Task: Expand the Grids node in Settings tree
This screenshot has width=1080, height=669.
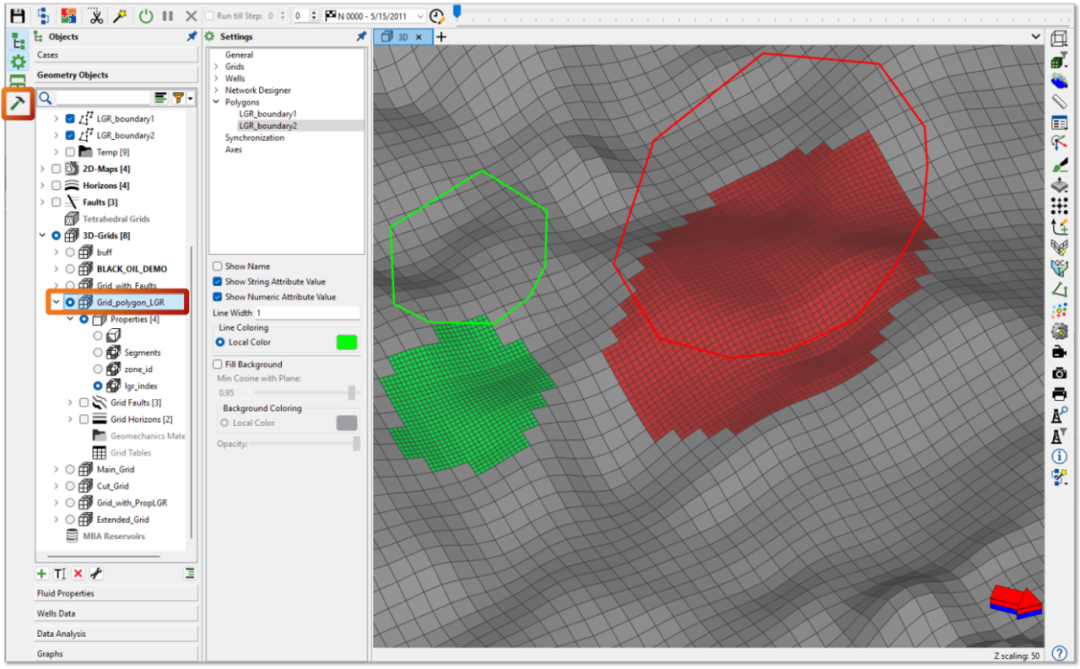Action: (216, 67)
